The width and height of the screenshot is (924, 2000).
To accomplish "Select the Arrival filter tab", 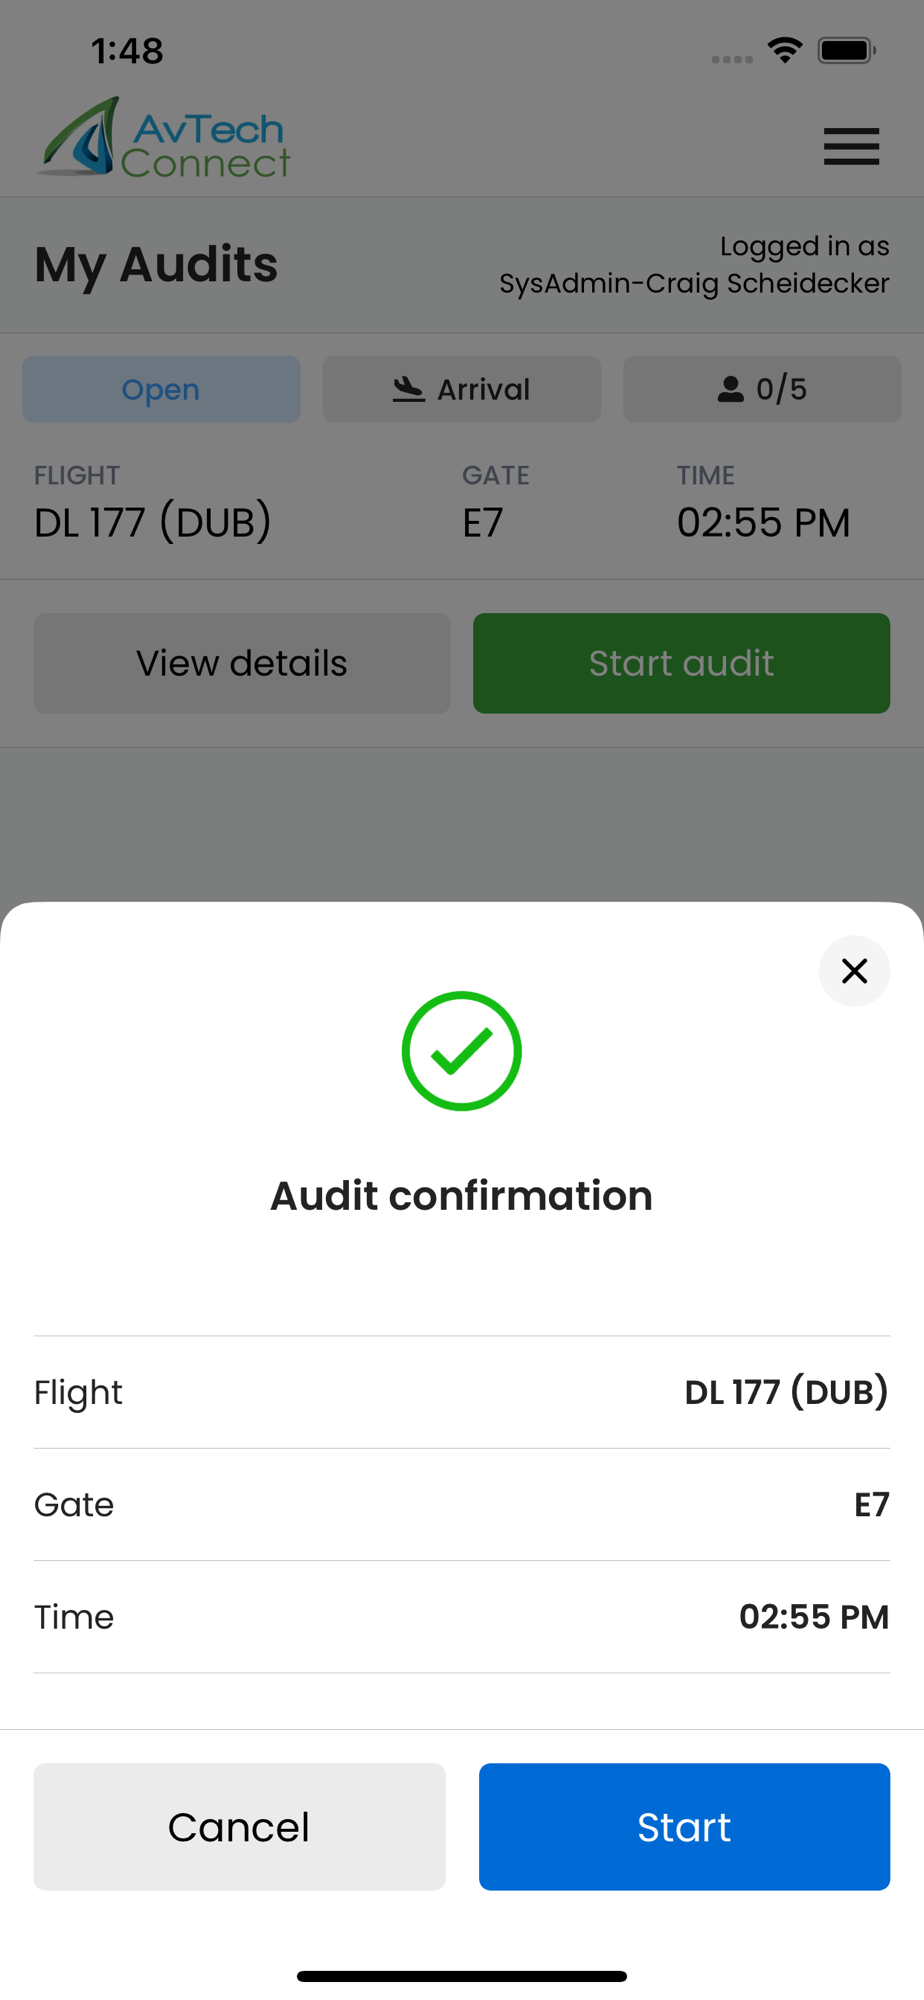I will [x=462, y=389].
